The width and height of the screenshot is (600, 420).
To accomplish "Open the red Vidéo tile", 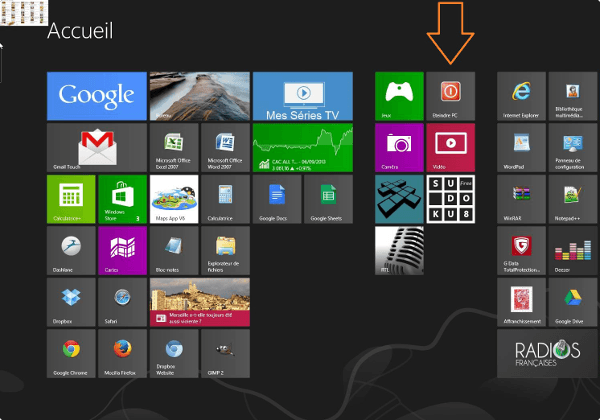I will [x=451, y=148].
